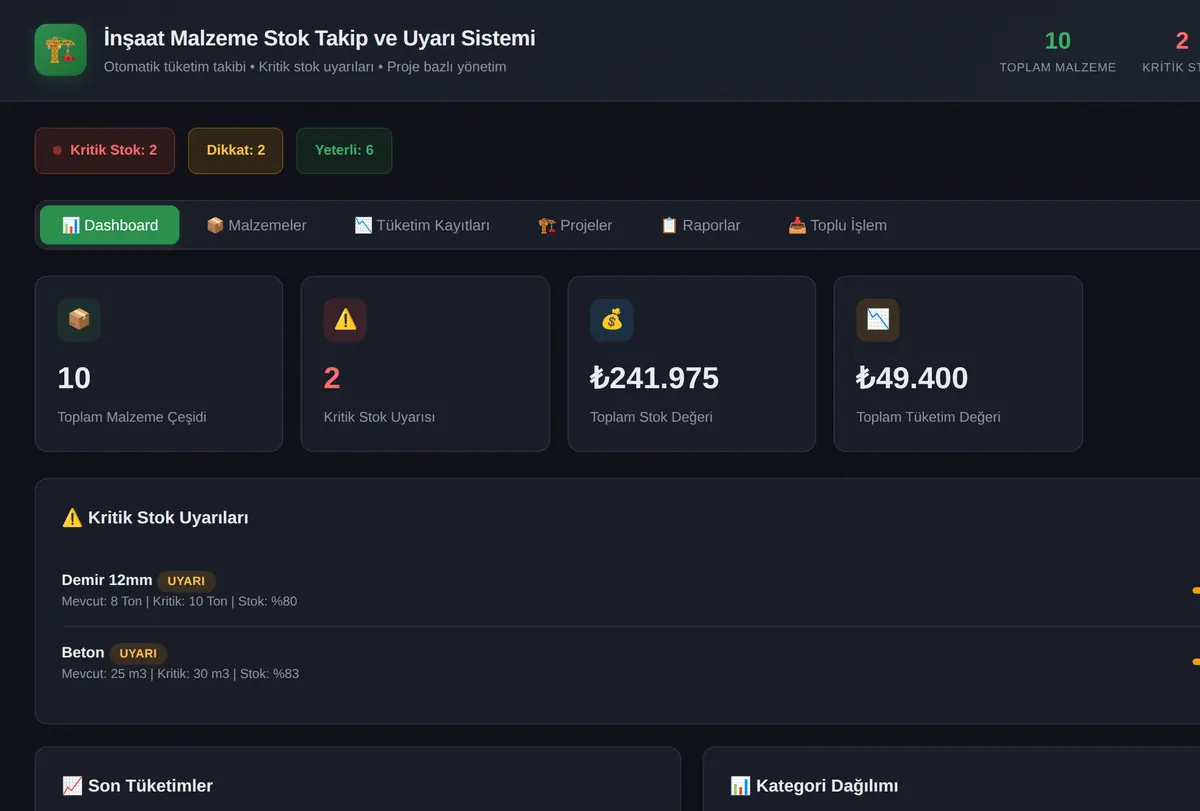Viewport: 1200px width, 811px height.
Task: Click the warning icon on Kritik Stok Uyarısı card
Action: [345, 320]
